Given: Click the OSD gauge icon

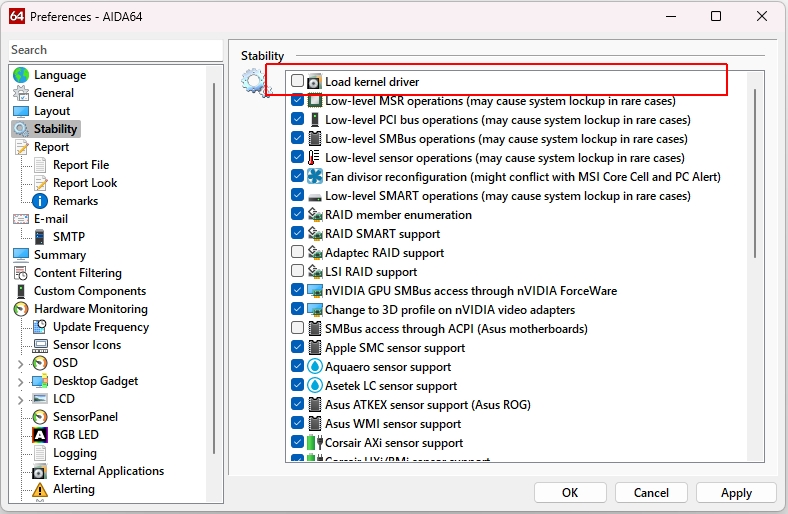Looking at the screenshot, I should (40, 363).
